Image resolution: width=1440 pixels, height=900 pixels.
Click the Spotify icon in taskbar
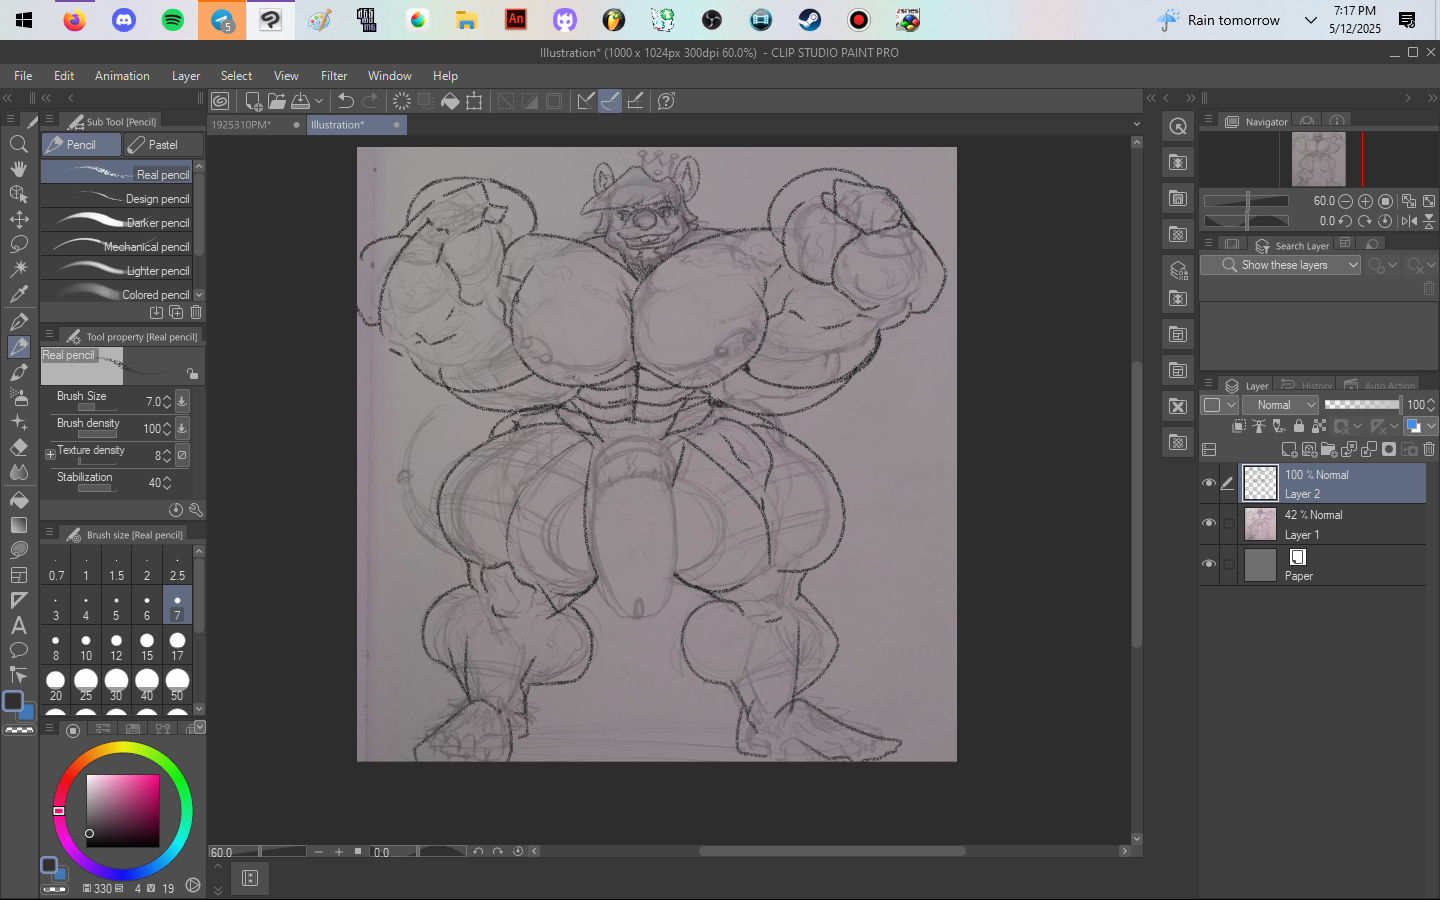coord(173,20)
